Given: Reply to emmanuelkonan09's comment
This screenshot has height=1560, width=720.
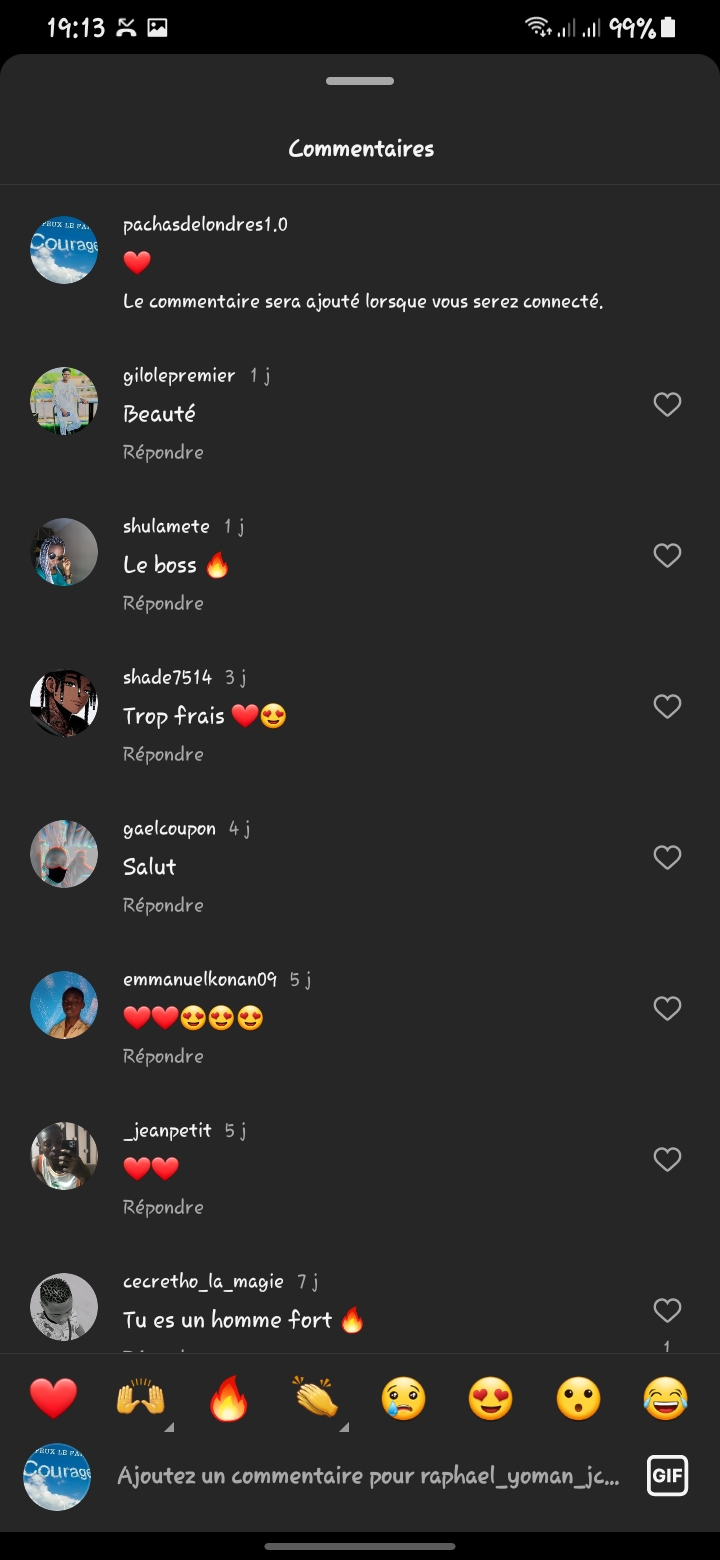Looking at the screenshot, I should click(163, 1056).
